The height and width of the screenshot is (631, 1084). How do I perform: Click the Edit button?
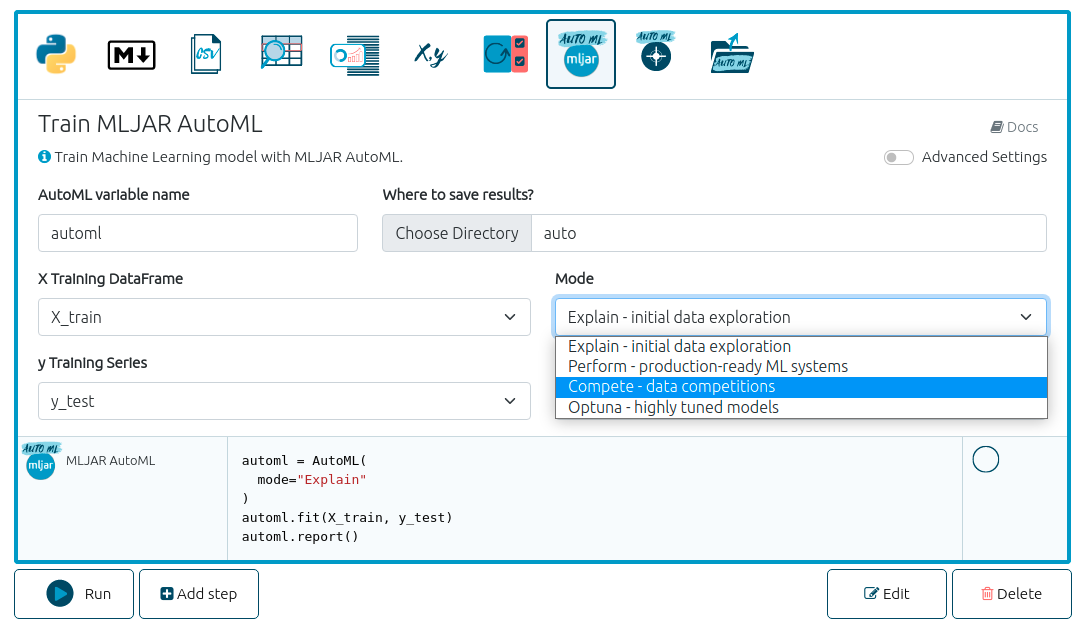(x=887, y=594)
